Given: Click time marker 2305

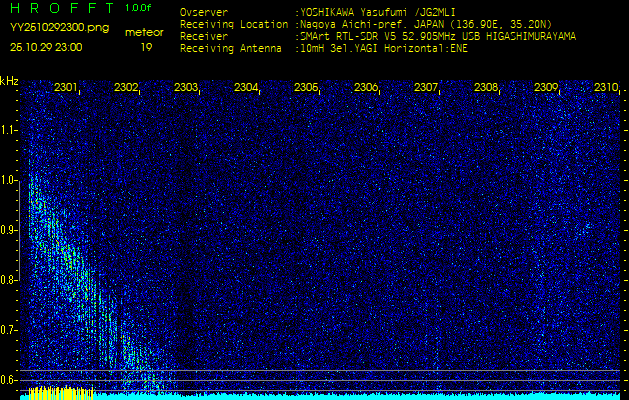Looking at the screenshot, I should 306,87.
